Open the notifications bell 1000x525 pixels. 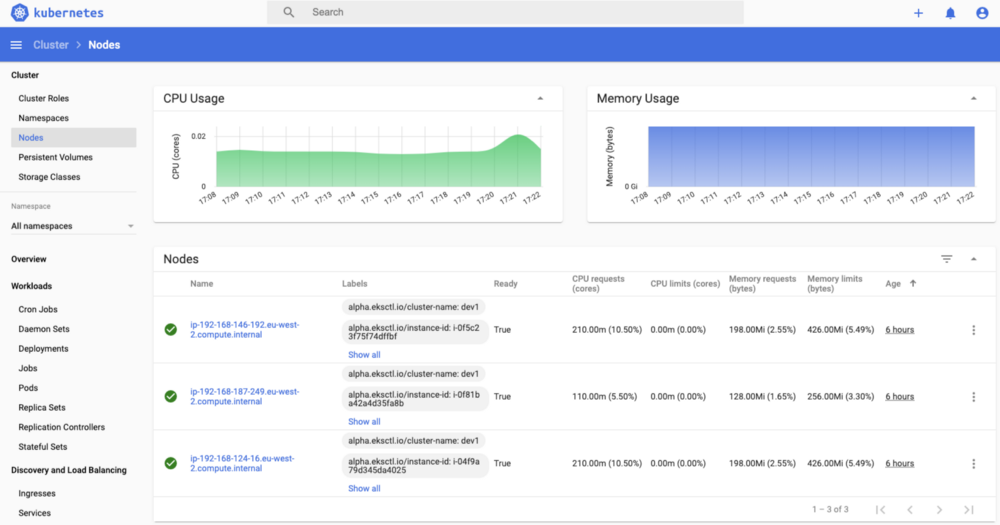tap(950, 13)
